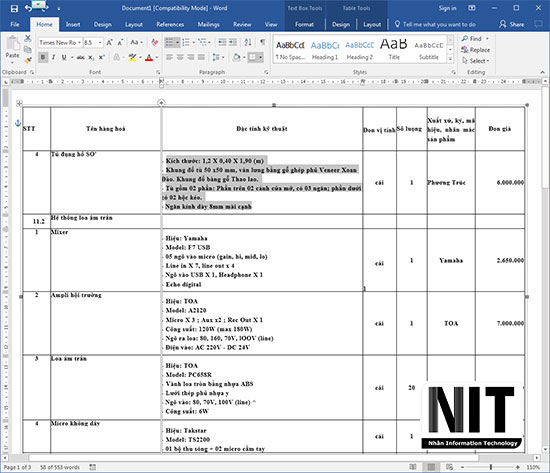550x473 pixels.
Task: Align text right
Action: (x=190, y=57)
